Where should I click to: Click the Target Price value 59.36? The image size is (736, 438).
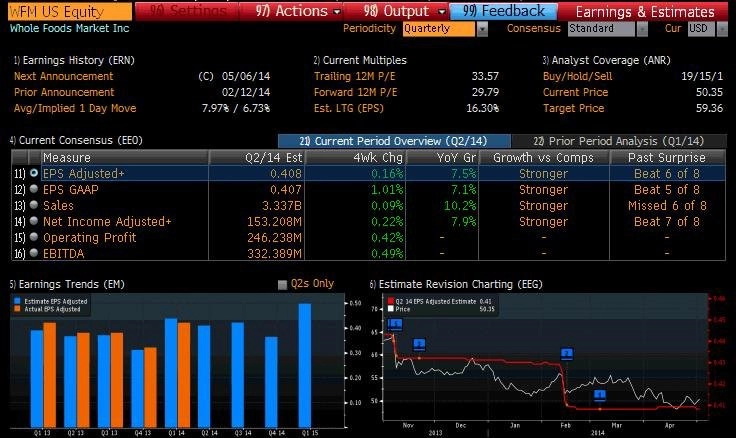[709, 108]
